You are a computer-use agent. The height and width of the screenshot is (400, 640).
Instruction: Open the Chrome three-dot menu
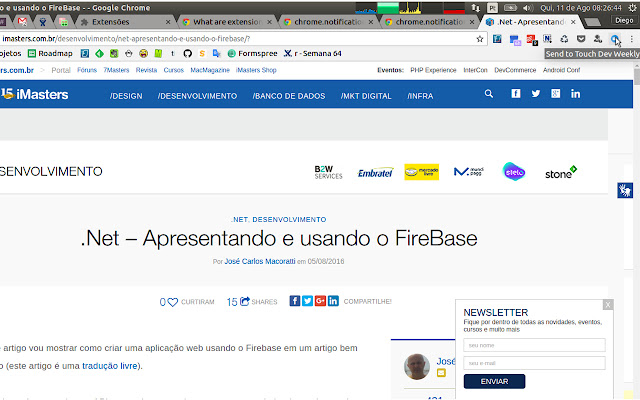coord(631,39)
